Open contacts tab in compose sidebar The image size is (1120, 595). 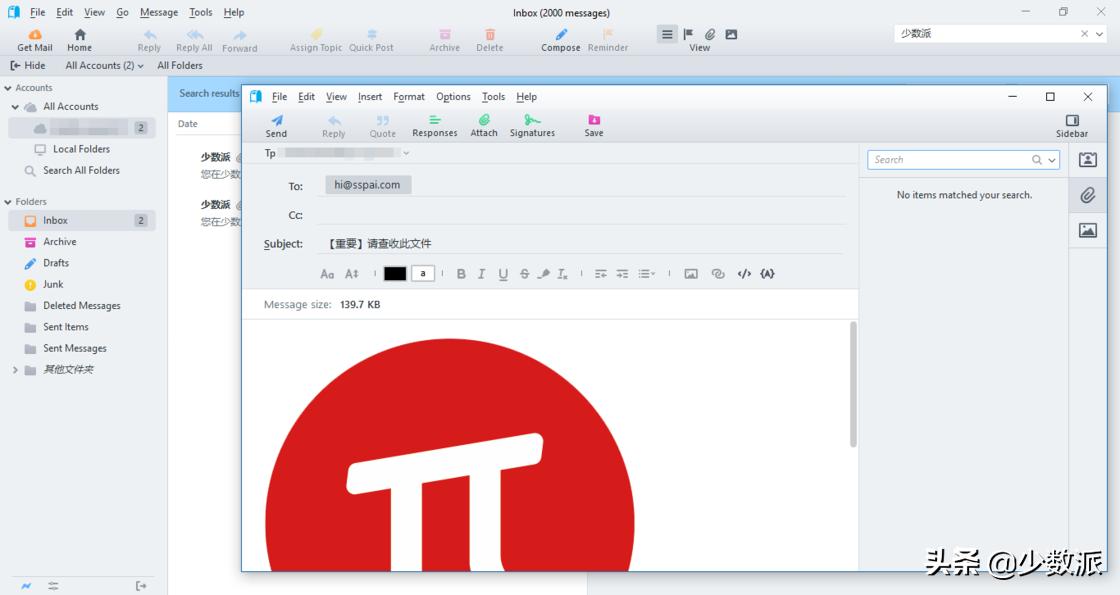1087,160
